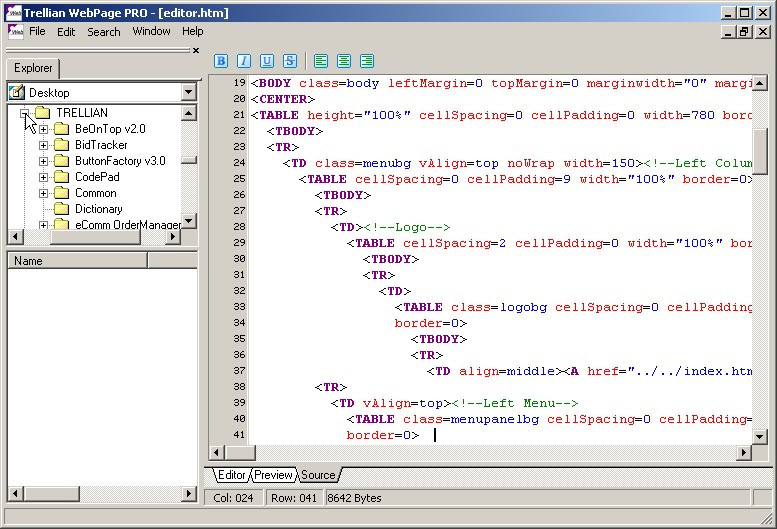The width and height of the screenshot is (777, 529).
Task: Click line number 19 in the gutter
Action: pyautogui.click(x=239, y=83)
